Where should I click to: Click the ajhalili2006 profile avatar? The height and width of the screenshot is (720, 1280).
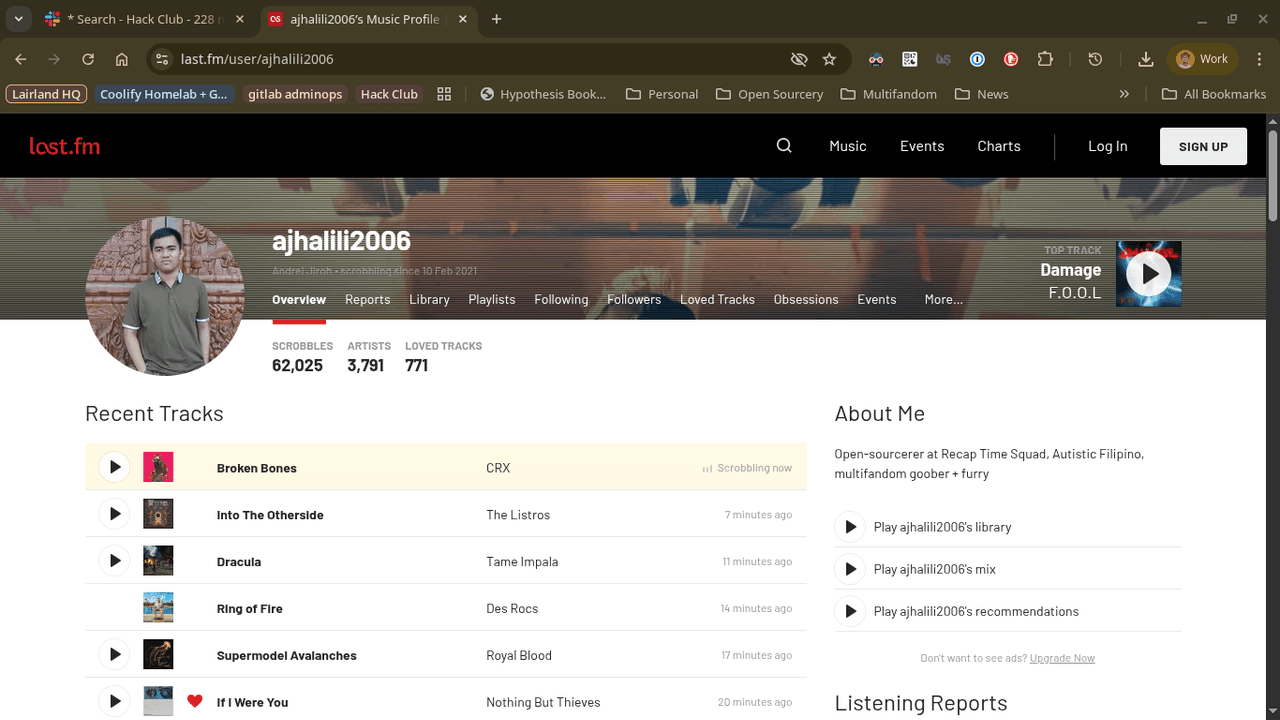(165, 296)
